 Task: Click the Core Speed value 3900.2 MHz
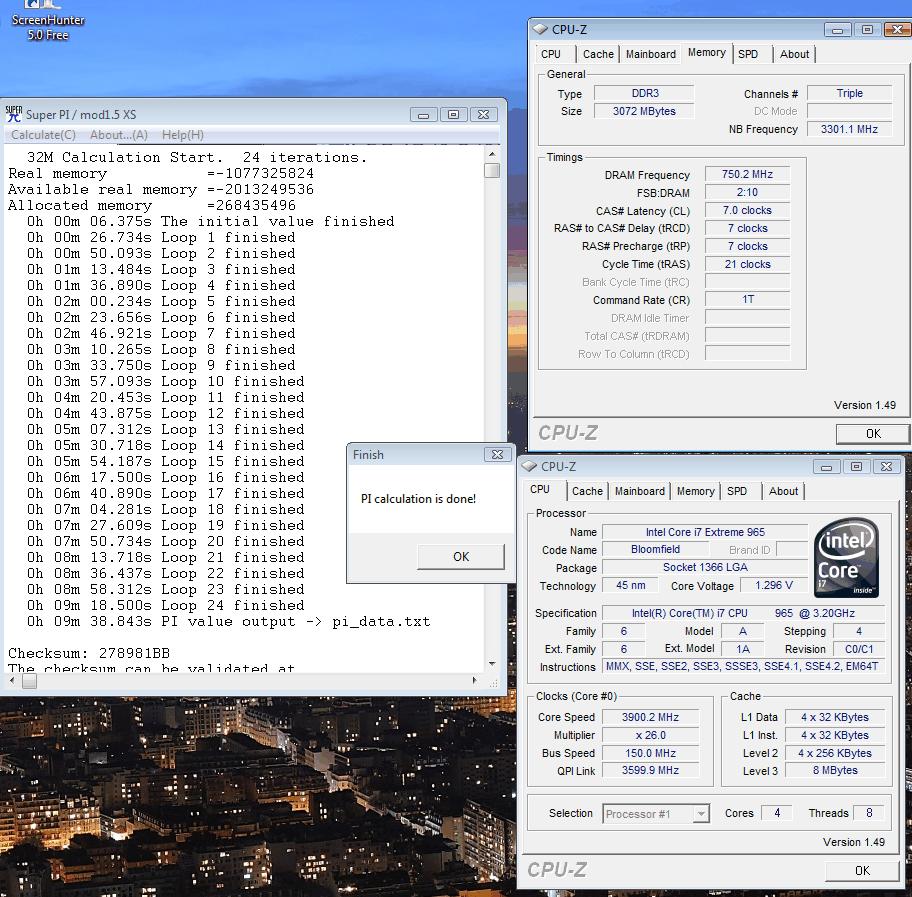(650, 717)
